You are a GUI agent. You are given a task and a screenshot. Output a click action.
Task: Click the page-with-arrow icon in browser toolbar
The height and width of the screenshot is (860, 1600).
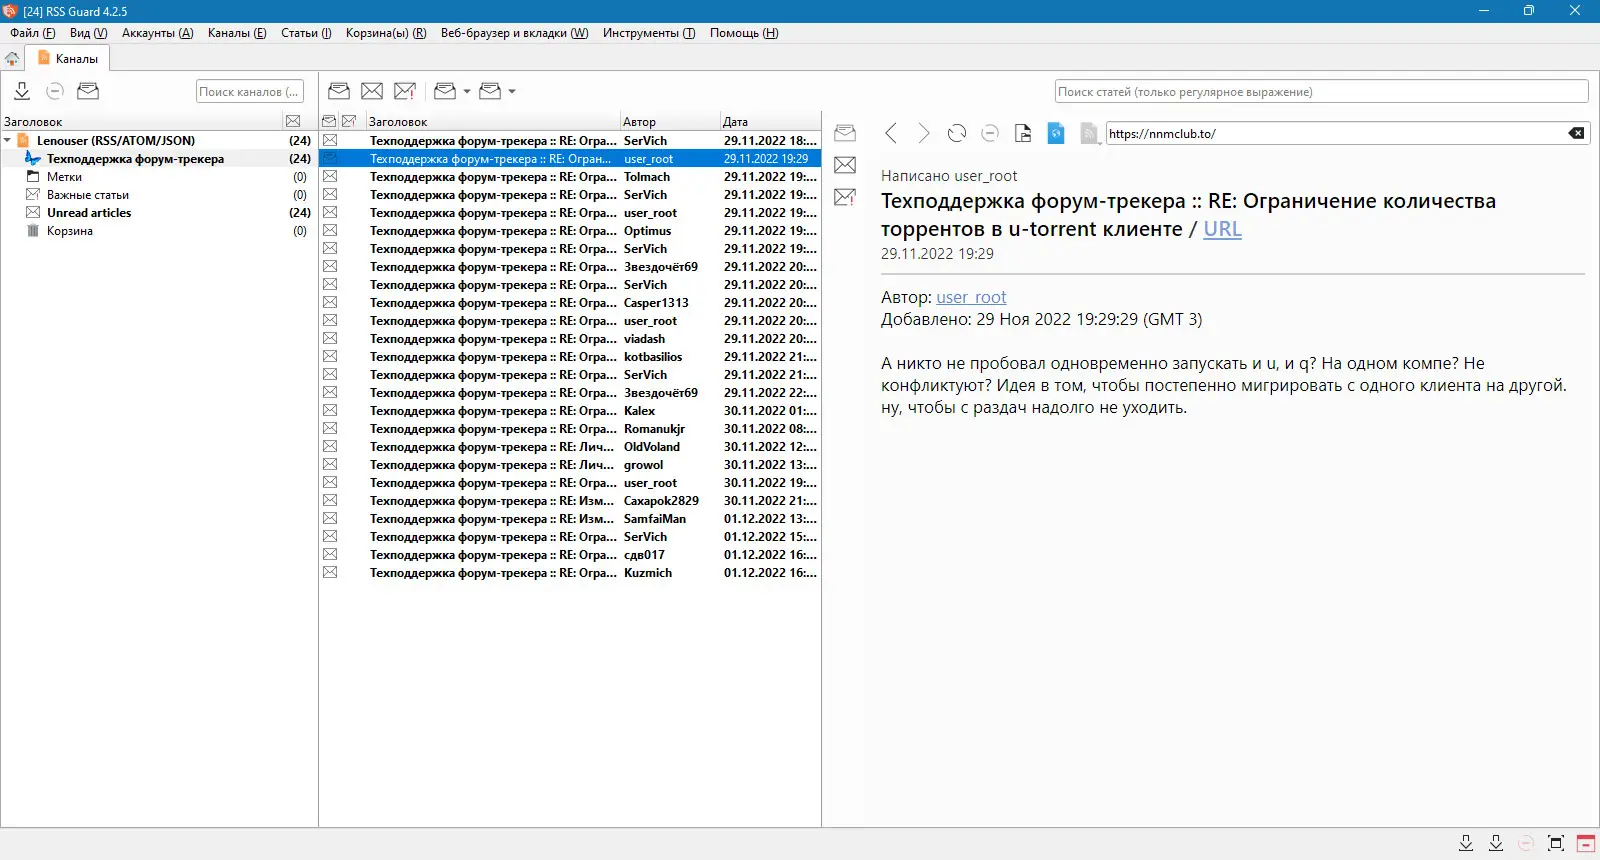coord(1023,133)
